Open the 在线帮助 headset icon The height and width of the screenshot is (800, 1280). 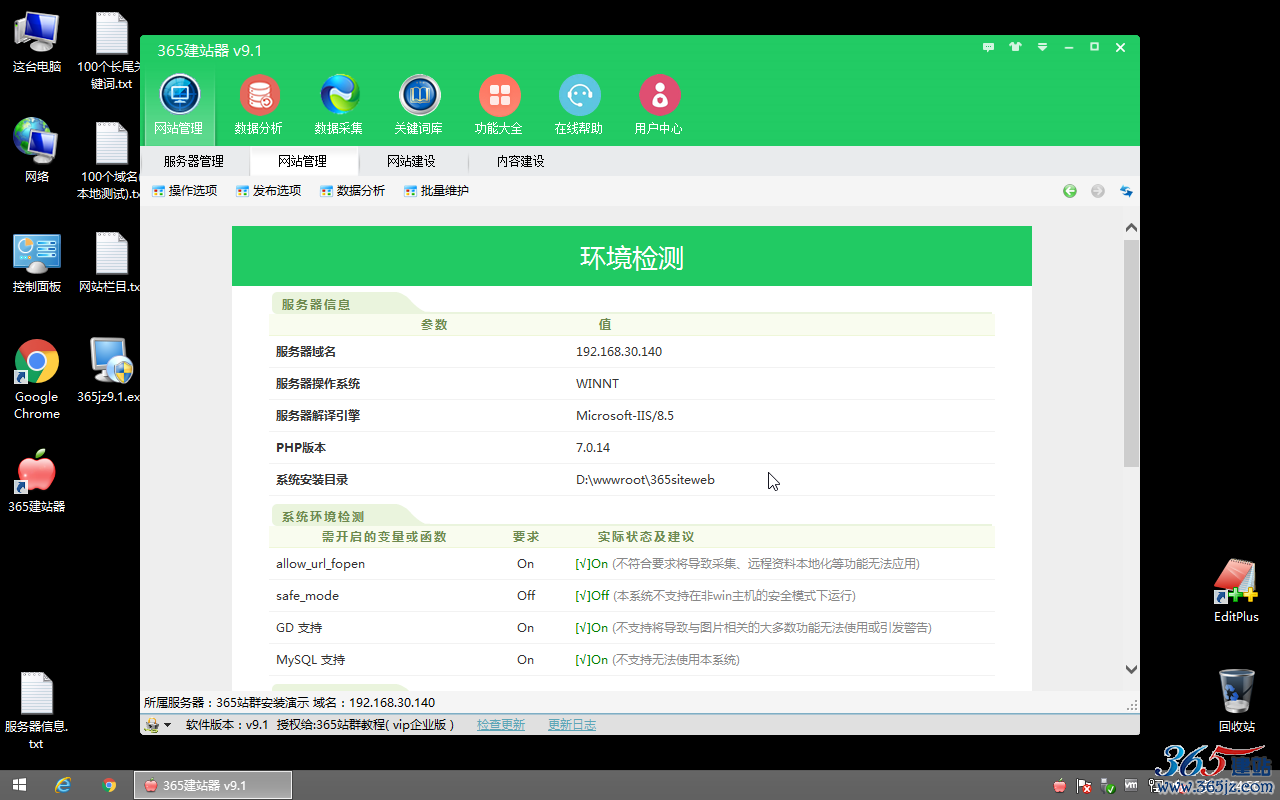pyautogui.click(x=579, y=104)
